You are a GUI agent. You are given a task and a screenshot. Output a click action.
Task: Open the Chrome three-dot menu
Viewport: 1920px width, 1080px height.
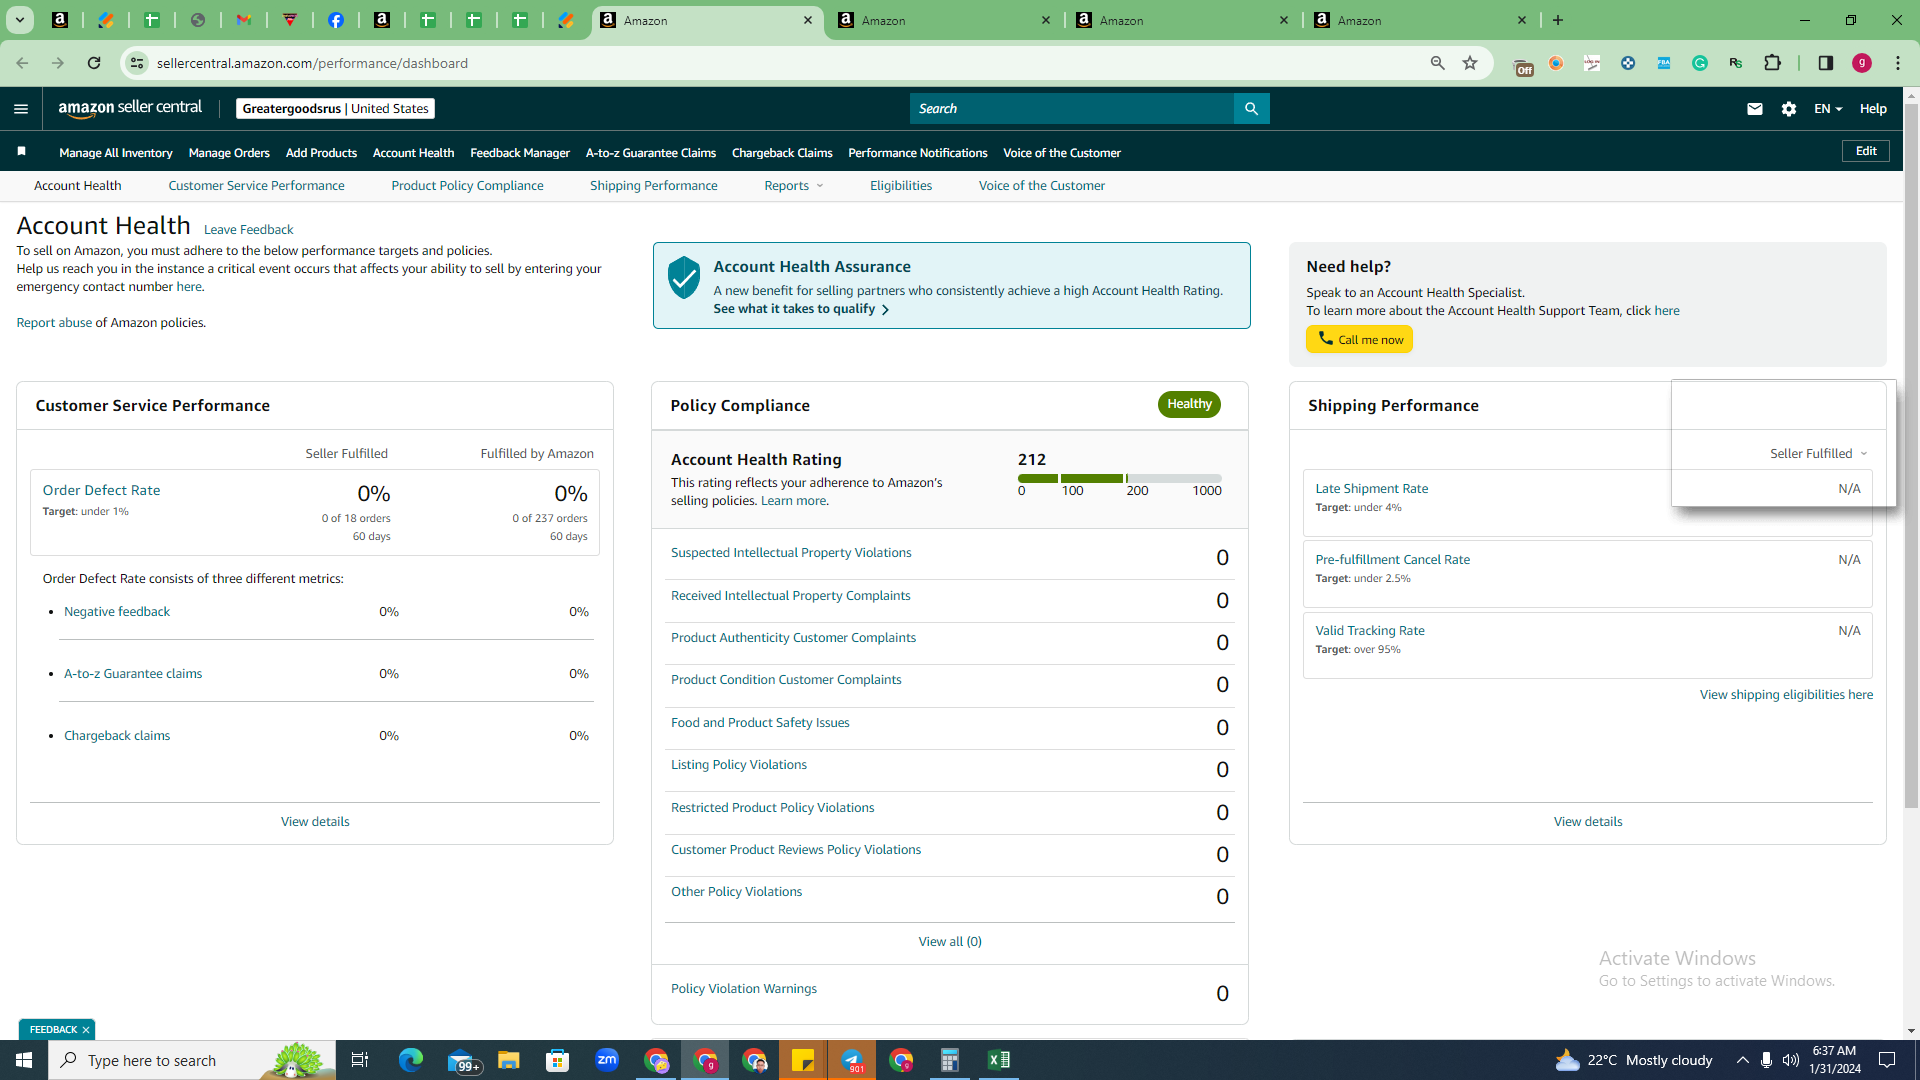pyautogui.click(x=1898, y=63)
